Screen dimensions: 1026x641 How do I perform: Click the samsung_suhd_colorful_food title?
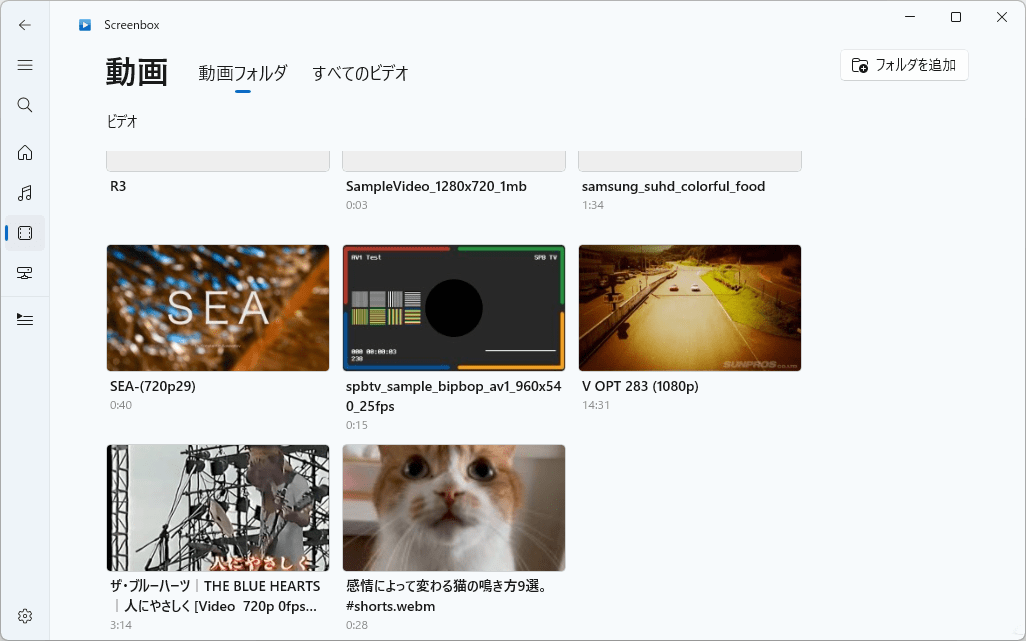pos(673,186)
